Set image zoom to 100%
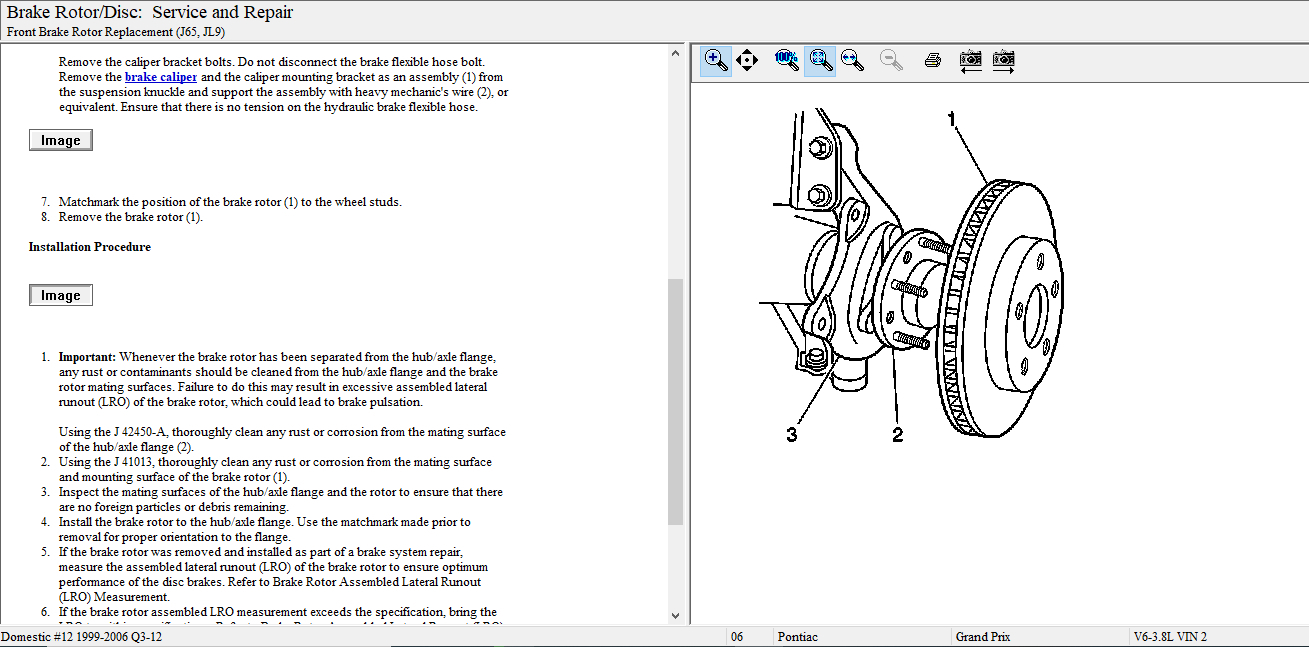Screen dimensions: 1309x647 click(787, 60)
